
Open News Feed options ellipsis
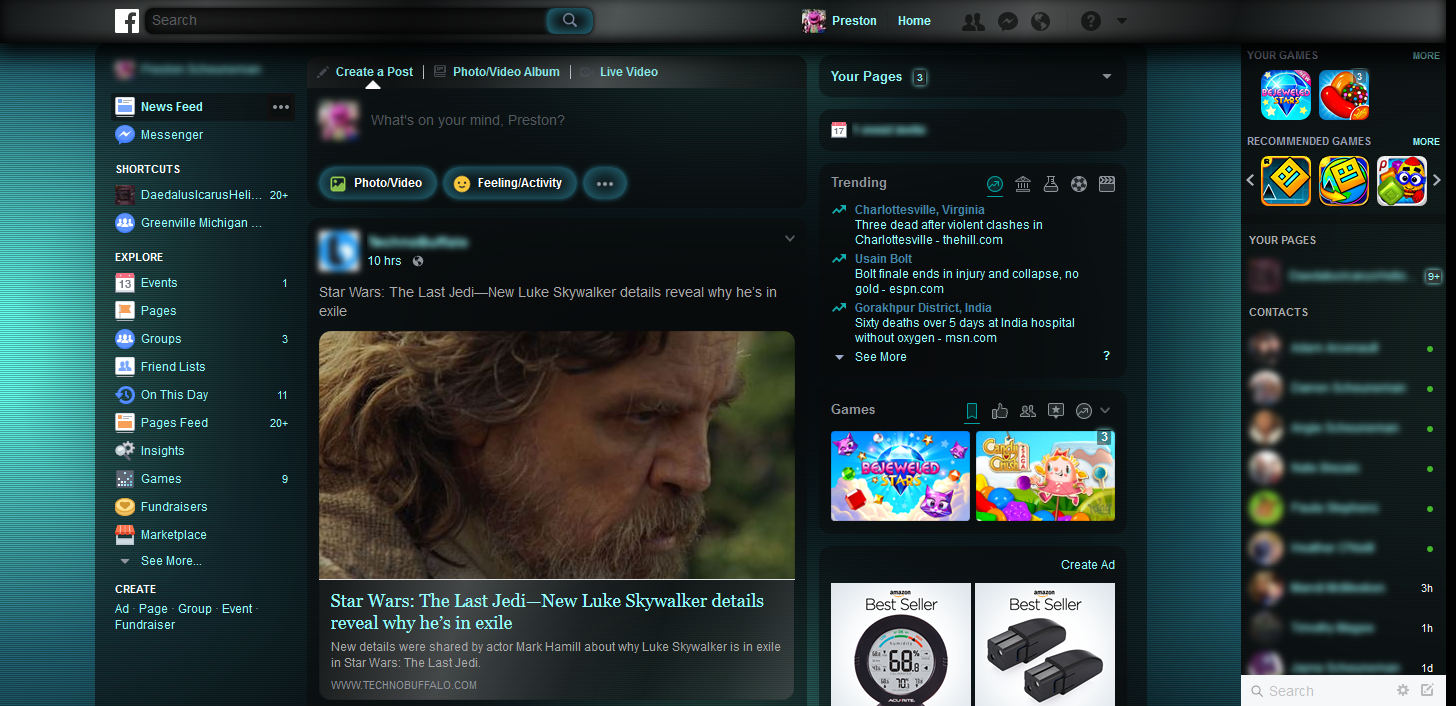coord(281,107)
